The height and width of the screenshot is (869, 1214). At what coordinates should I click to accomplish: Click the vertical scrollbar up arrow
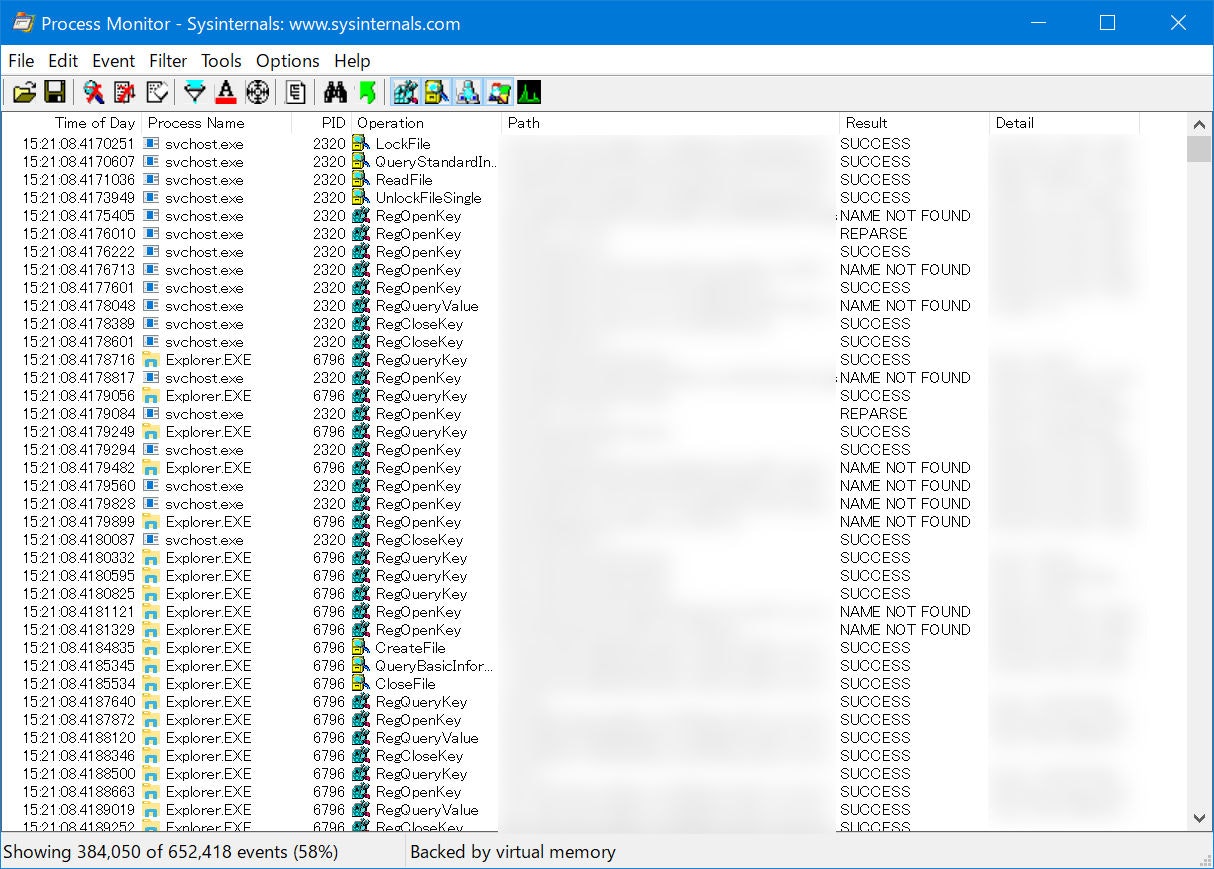pos(1199,124)
